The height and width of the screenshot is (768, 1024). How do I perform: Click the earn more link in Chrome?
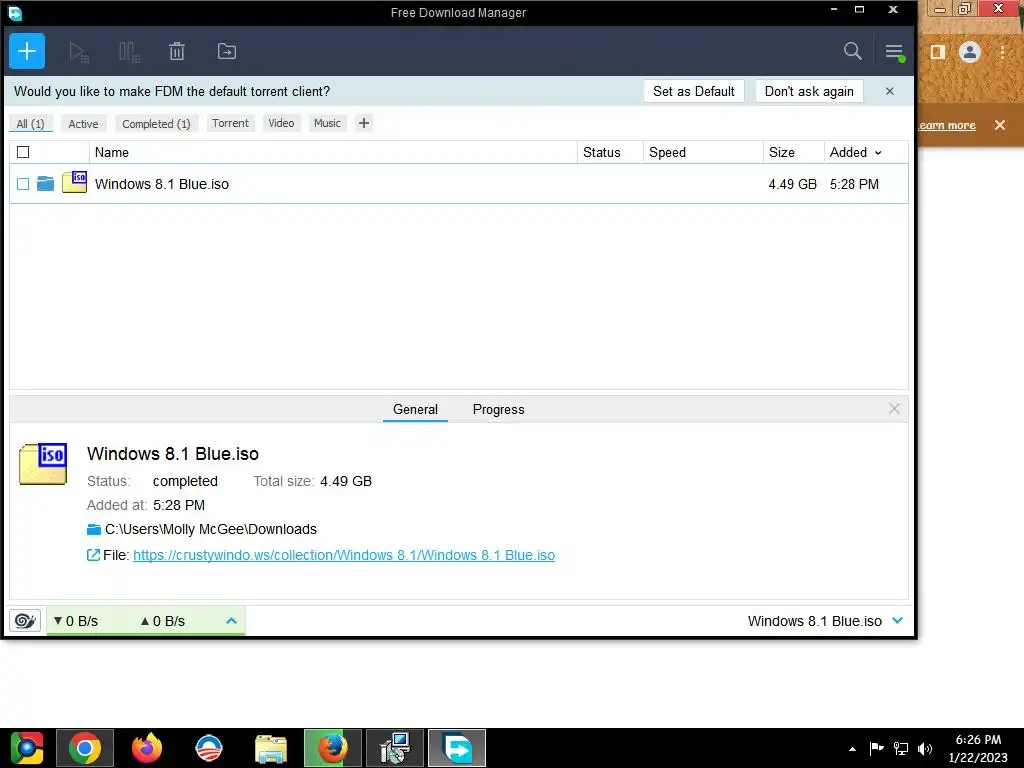(947, 125)
